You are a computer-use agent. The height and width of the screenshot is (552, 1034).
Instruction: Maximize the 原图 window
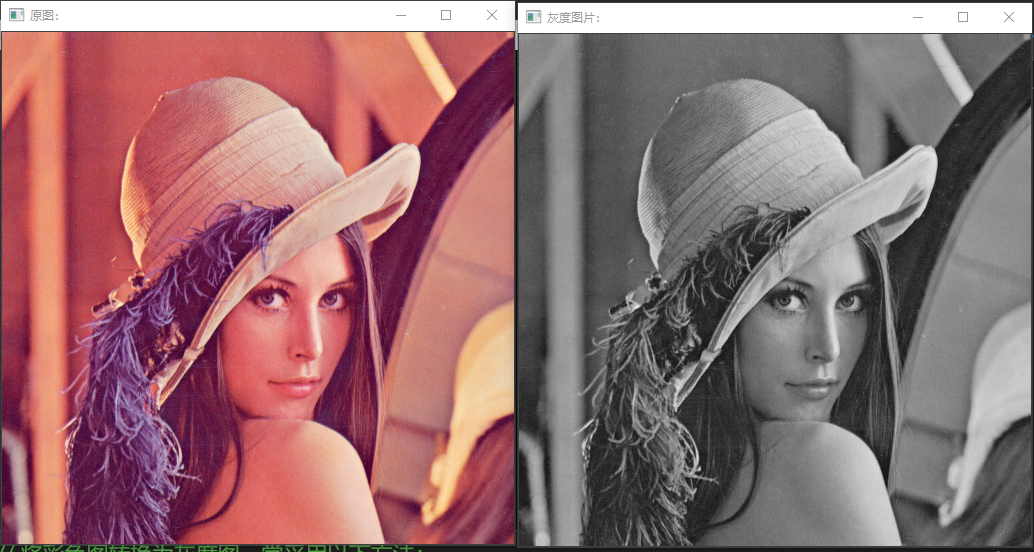446,15
